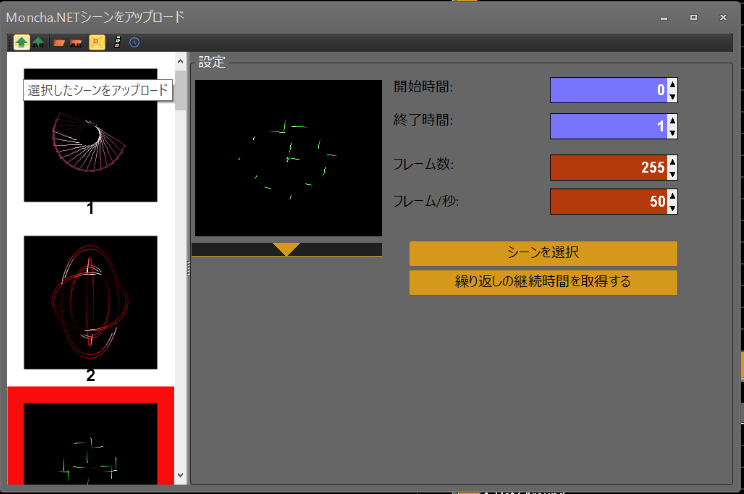Click the 終了時間: label

point(423,120)
